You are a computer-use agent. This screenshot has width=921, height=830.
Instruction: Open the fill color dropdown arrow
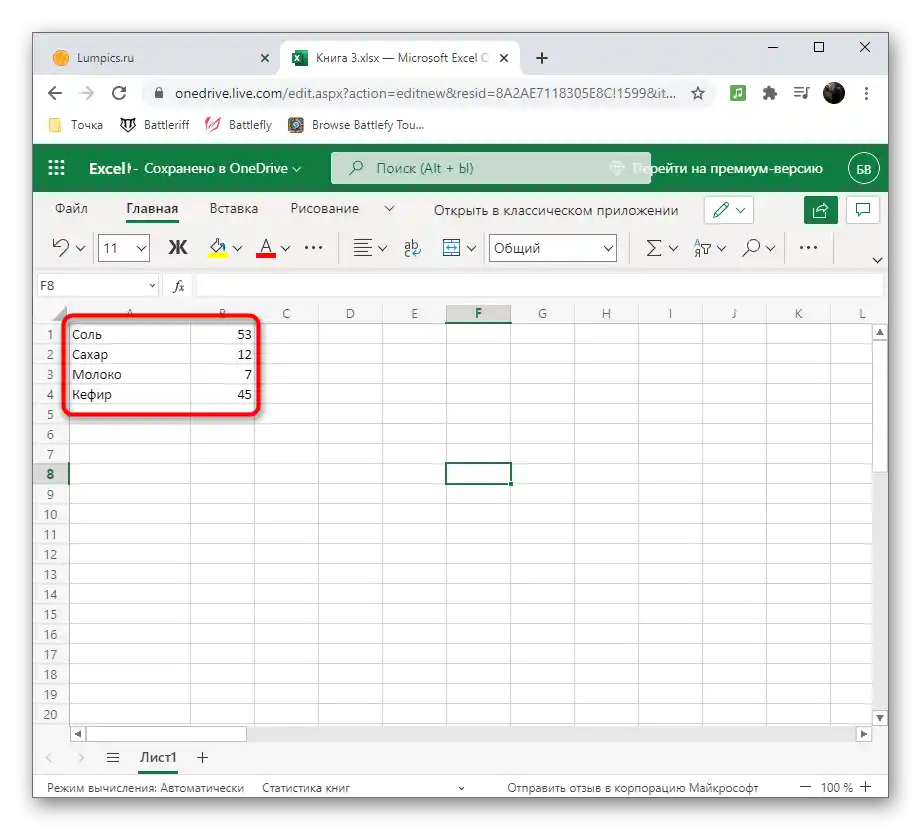tap(237, 248)
